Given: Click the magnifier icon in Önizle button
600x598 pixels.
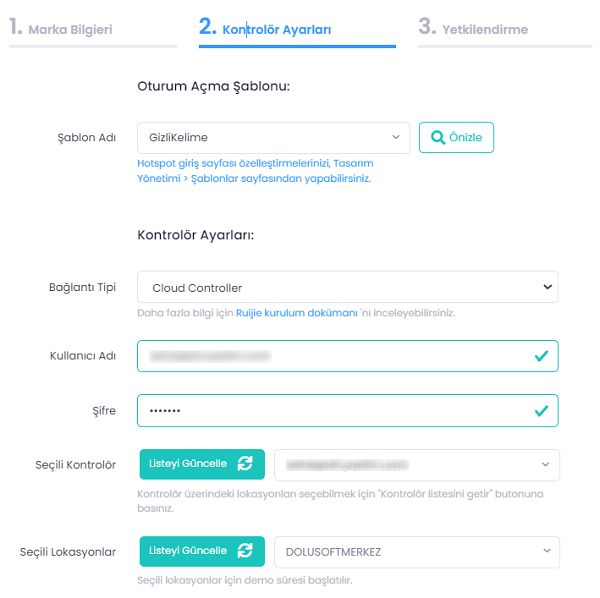Looking at the screenshot, I should point(437,137).
